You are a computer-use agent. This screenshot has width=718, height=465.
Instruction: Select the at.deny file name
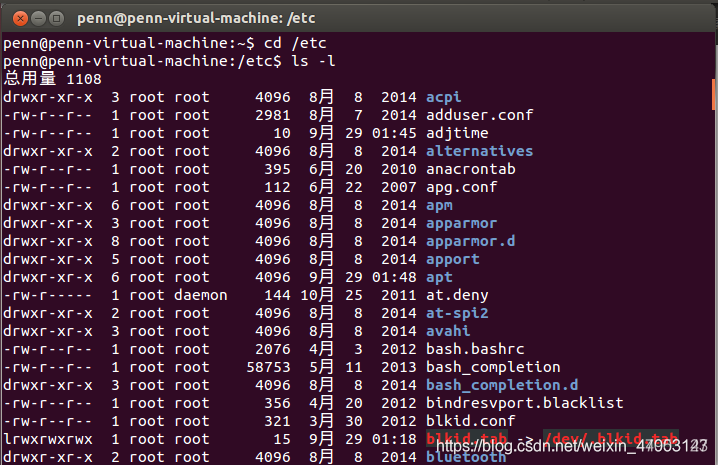[x=457, y=295]
